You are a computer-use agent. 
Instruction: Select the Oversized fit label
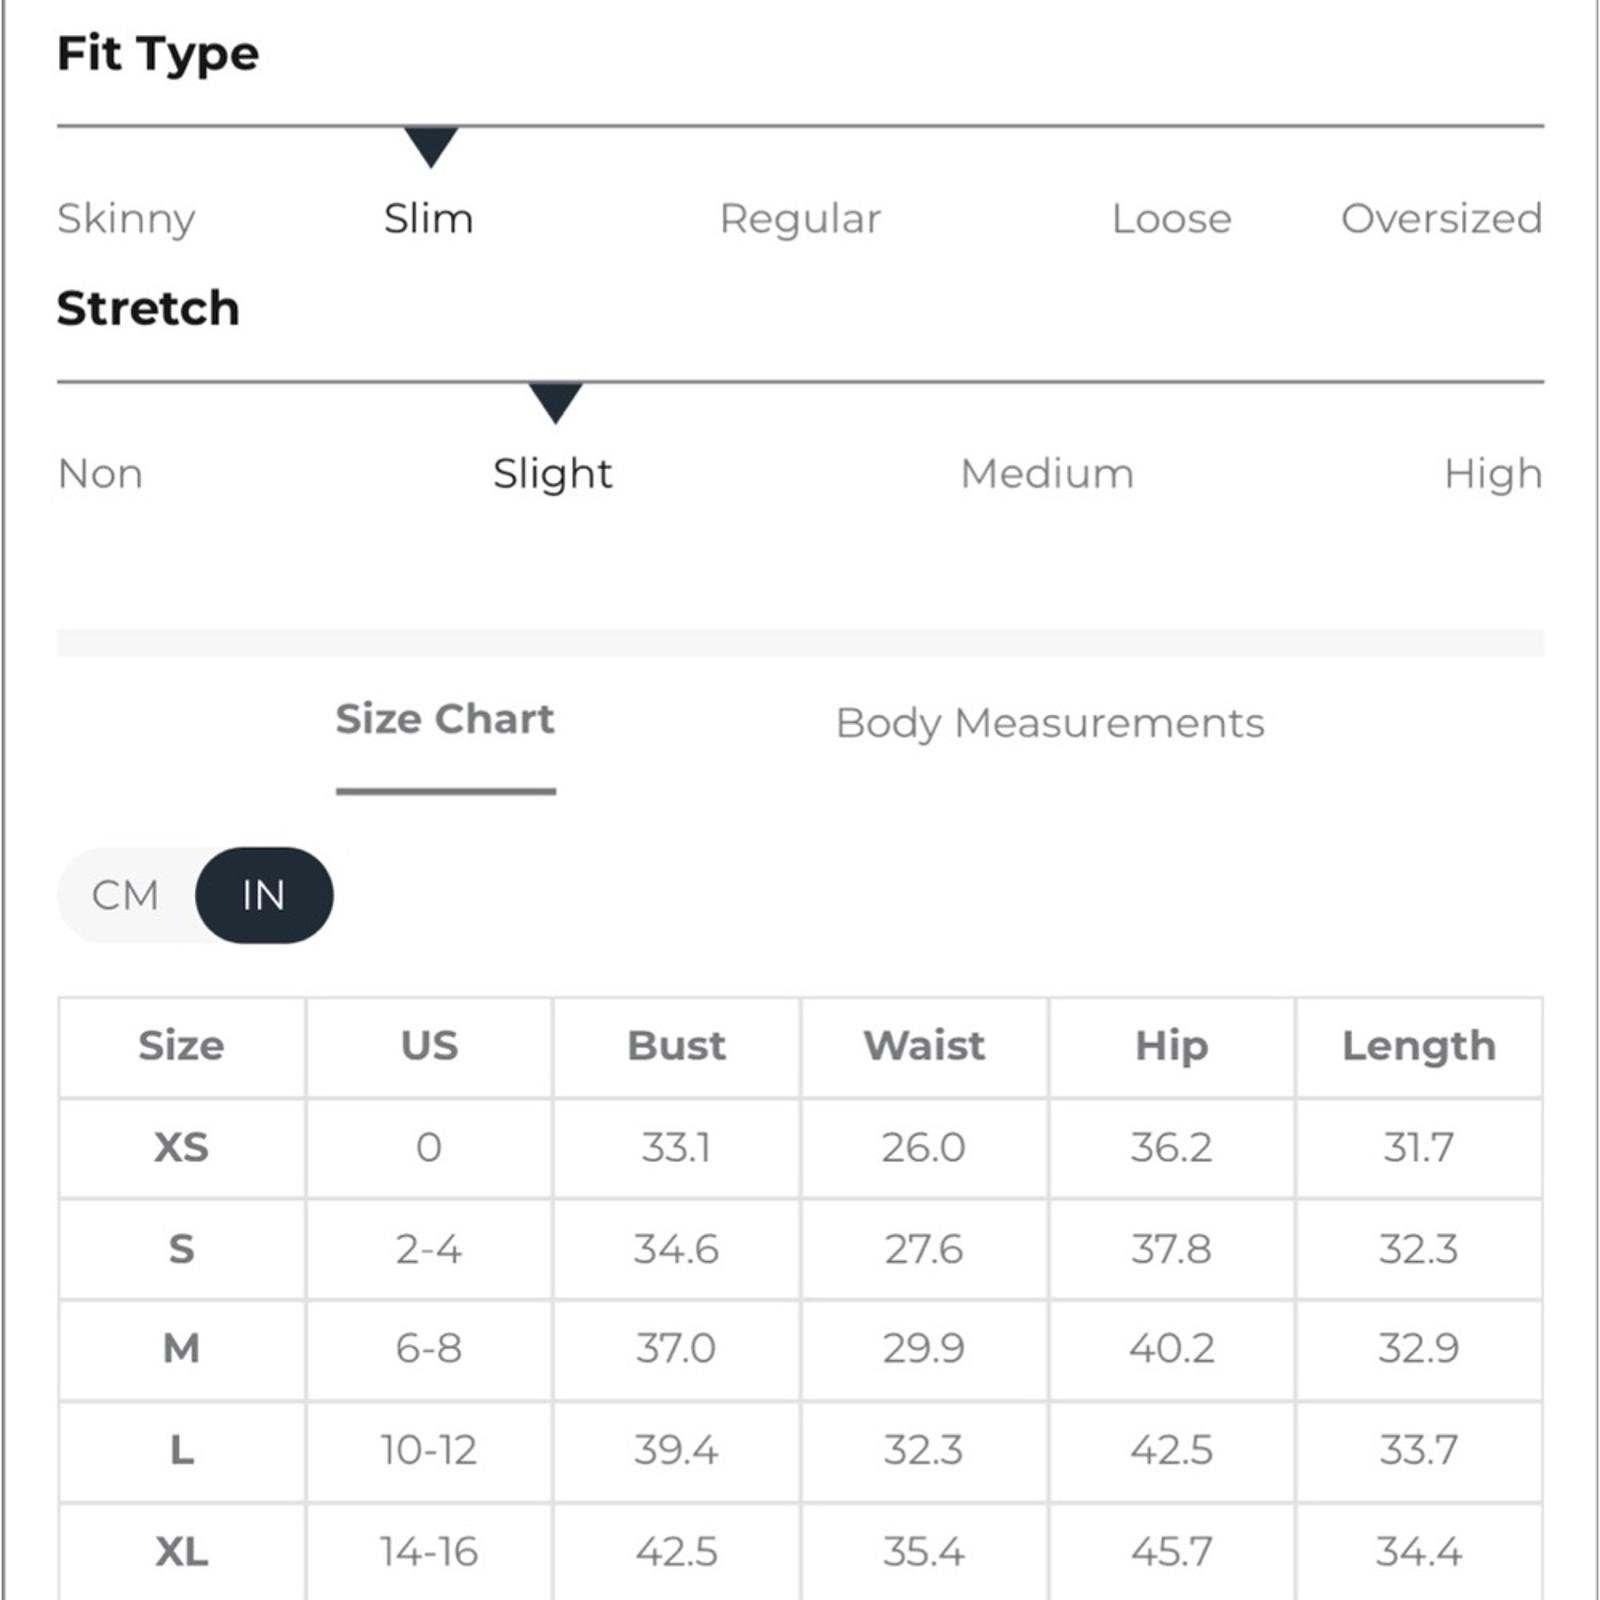[x=1441, y=218]
